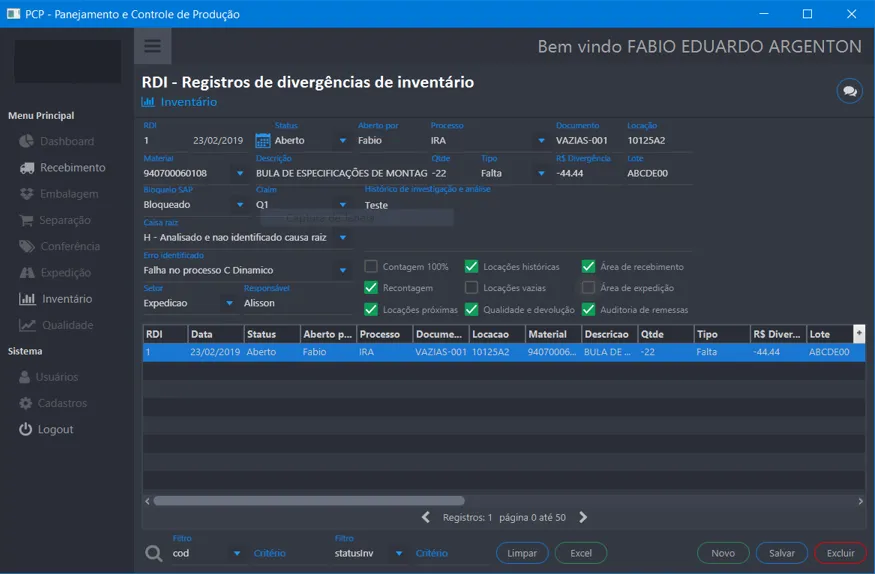Expand the Erro identificado dropdown

pyautogui.click(x=343, y=271)
